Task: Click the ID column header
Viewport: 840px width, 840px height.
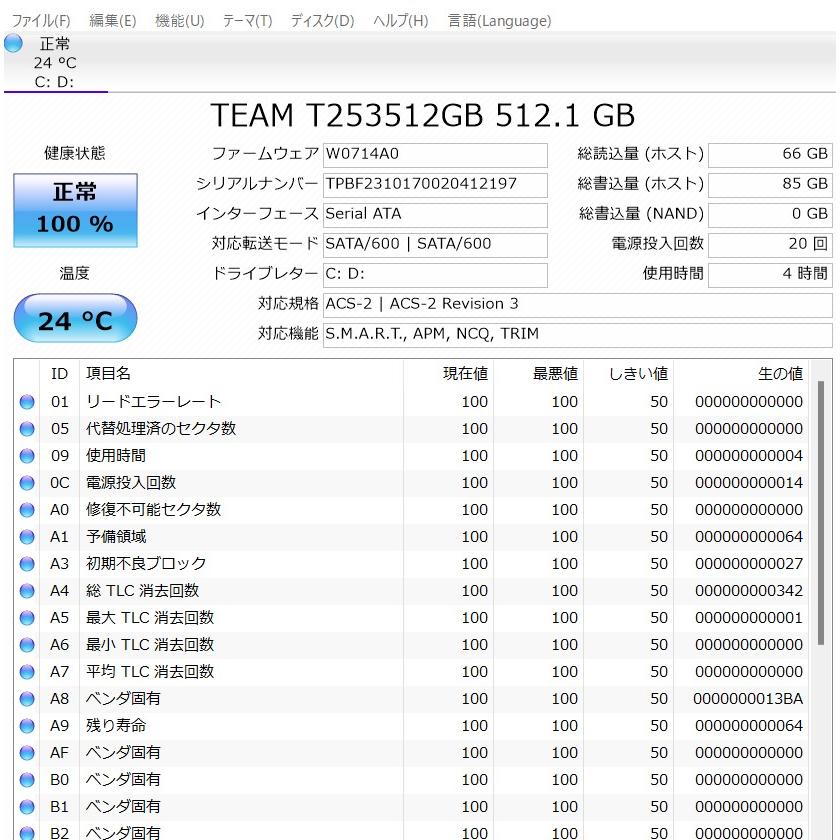Action: [59, 373]
